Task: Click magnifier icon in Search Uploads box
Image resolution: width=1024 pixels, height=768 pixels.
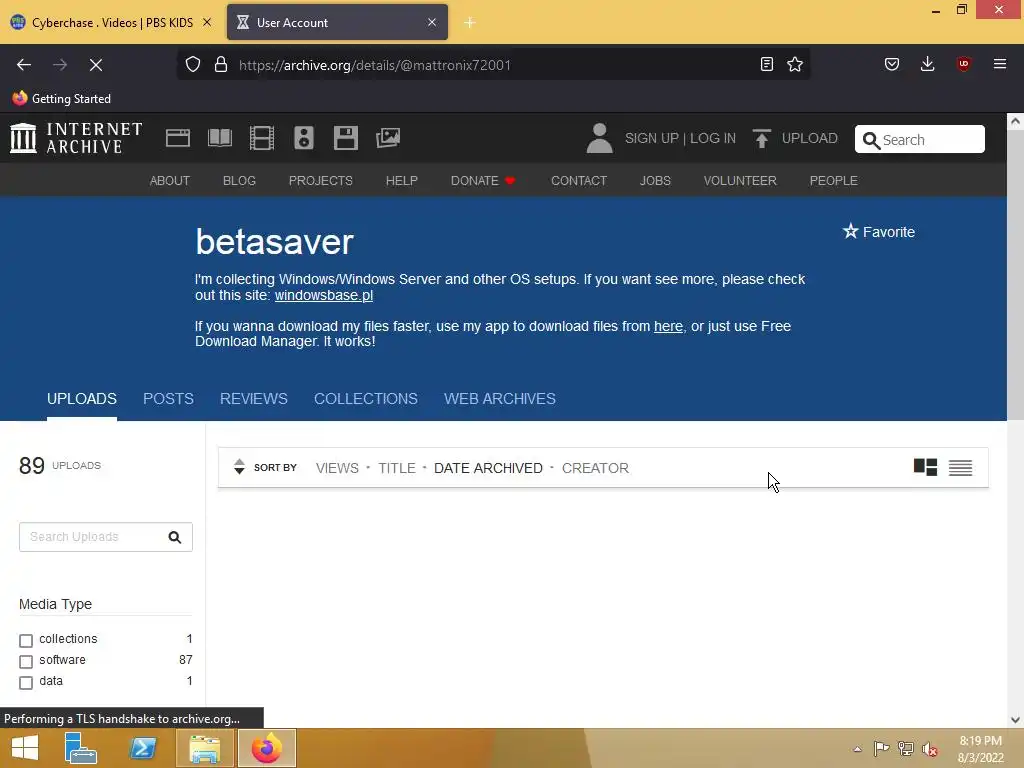Action: click(174, 537)
